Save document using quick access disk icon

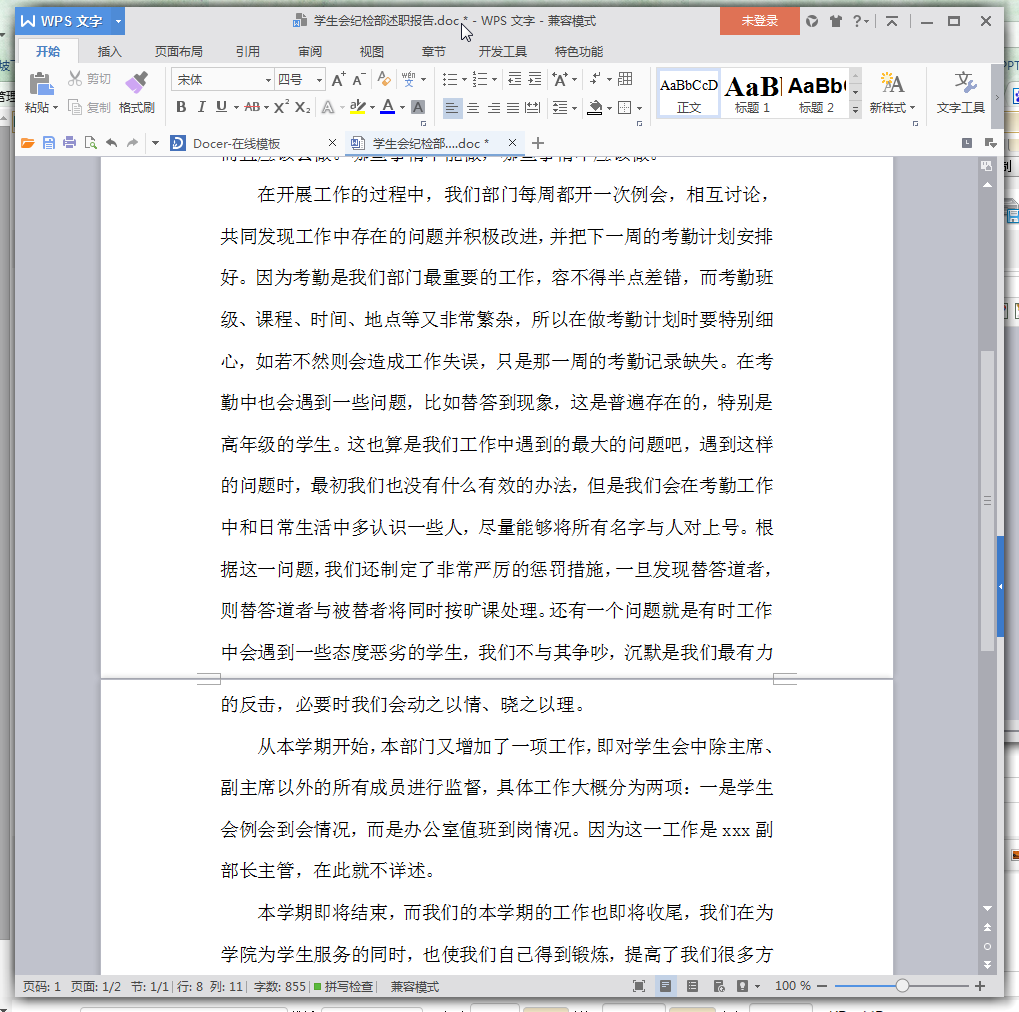pos(49,143)
